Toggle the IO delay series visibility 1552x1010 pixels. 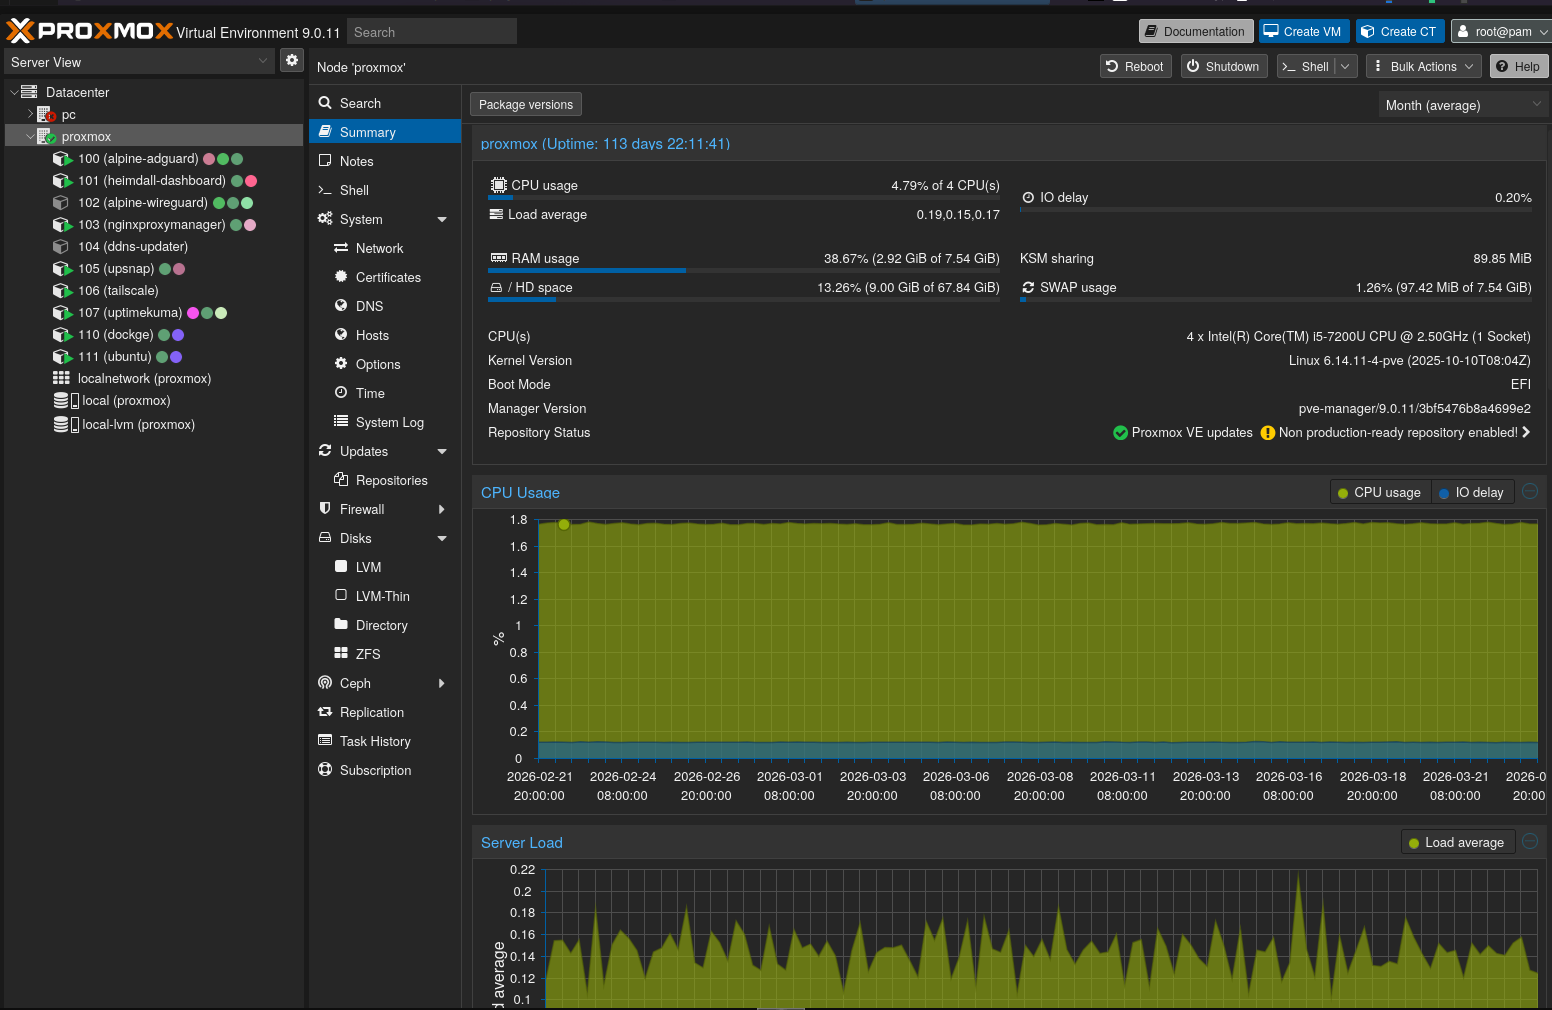pyautogui.click(x=1472, y=492)
